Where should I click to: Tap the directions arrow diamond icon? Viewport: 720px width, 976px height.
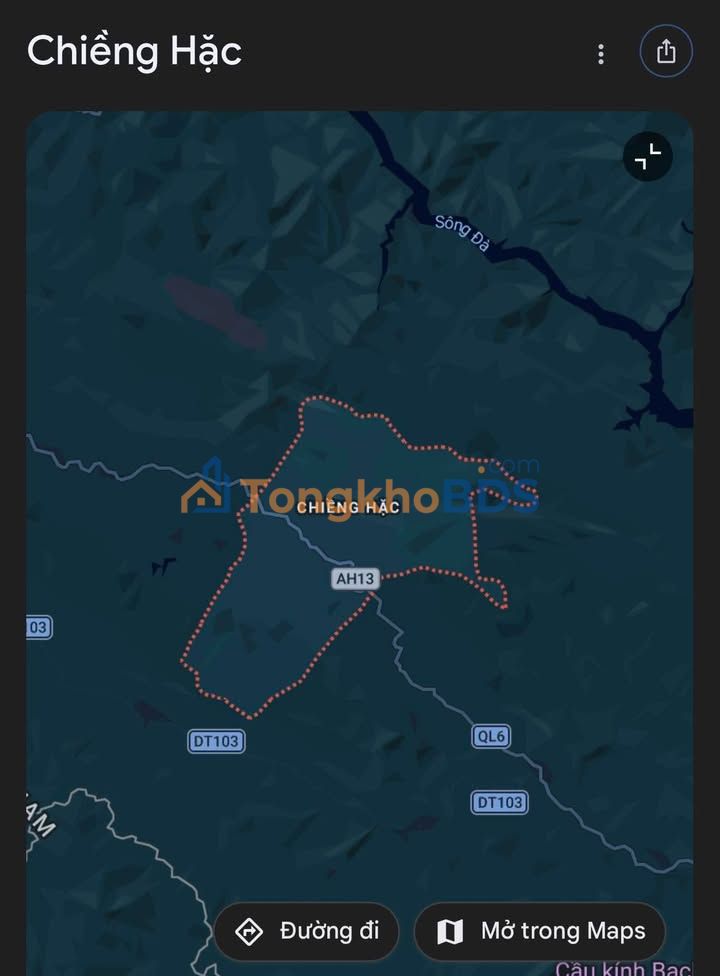249,932
